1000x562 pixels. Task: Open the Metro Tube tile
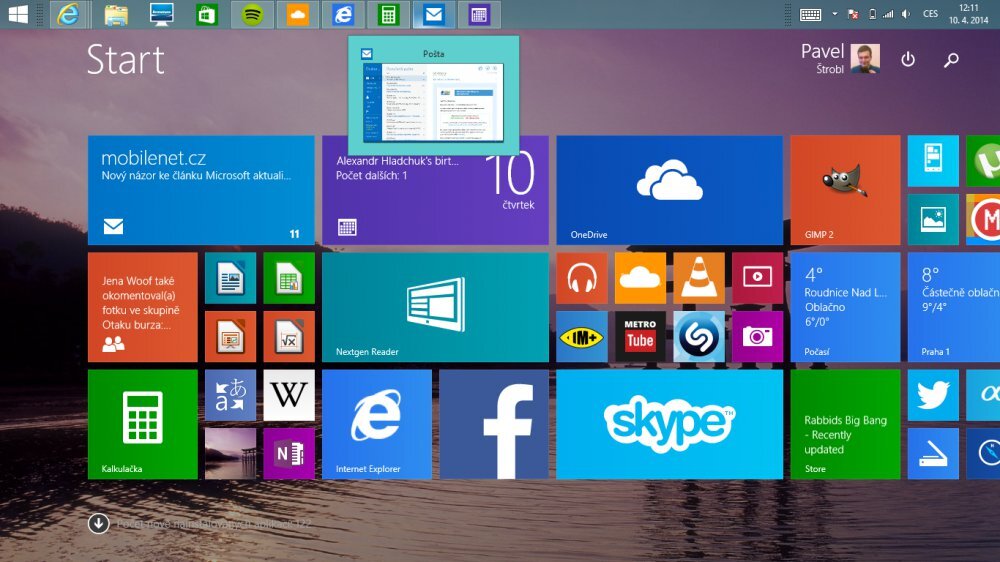click(x=640, y=336)
